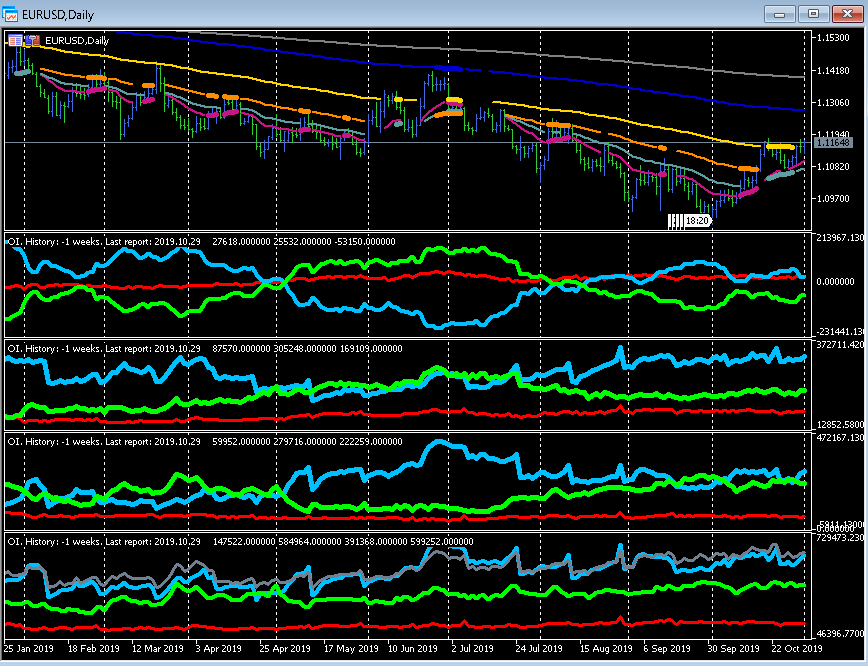The height and width of the screenshot is (666, 868).
Task: Click the 1.13060 price axis value
Action: point(833,102)
